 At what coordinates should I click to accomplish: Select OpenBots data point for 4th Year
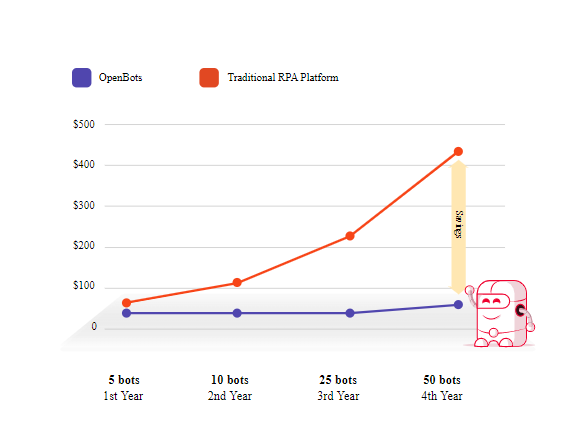pyautogui.click(x=458, y=304)
